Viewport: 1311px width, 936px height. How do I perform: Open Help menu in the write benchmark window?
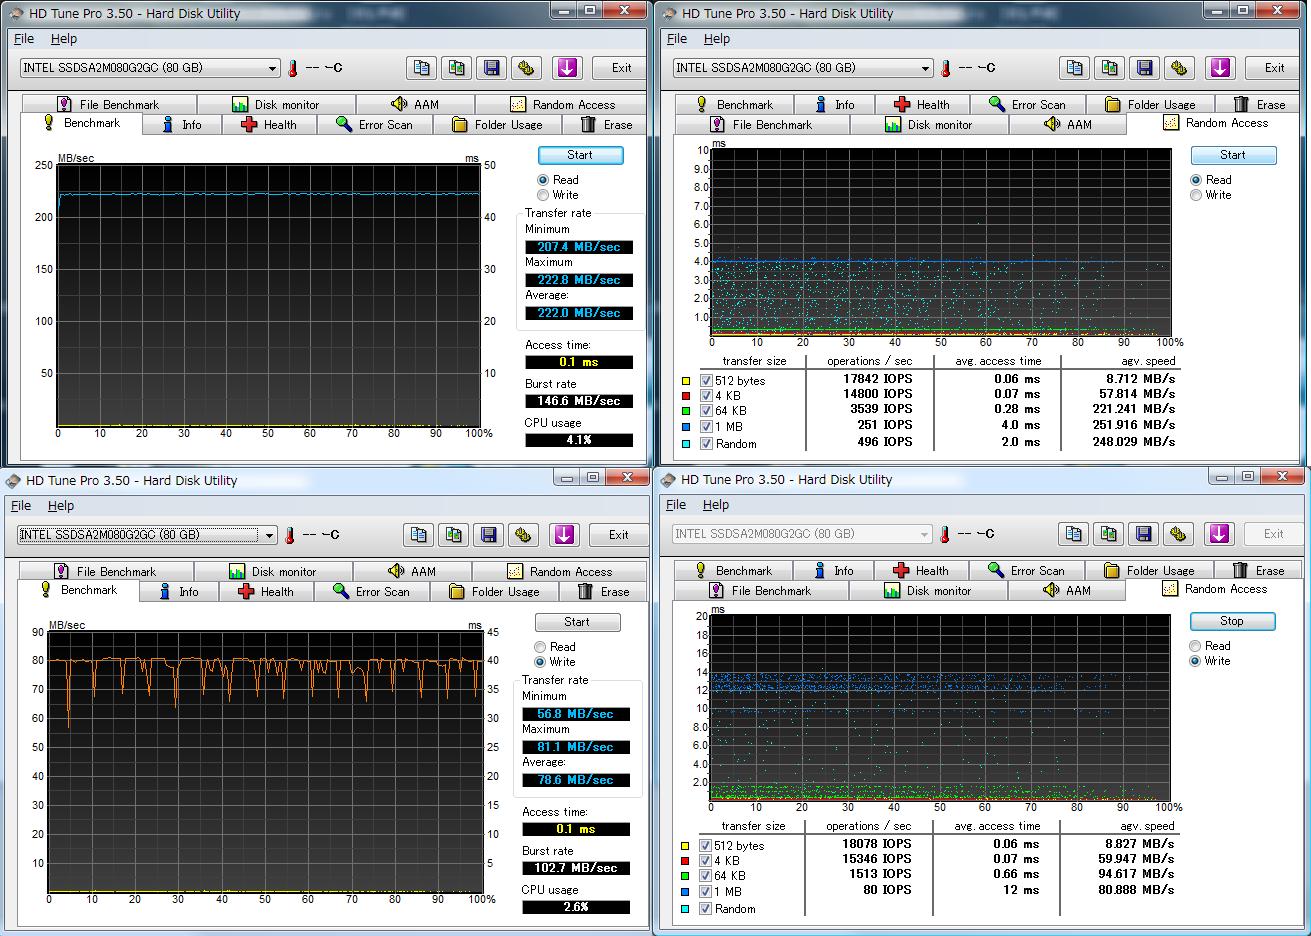61,506
